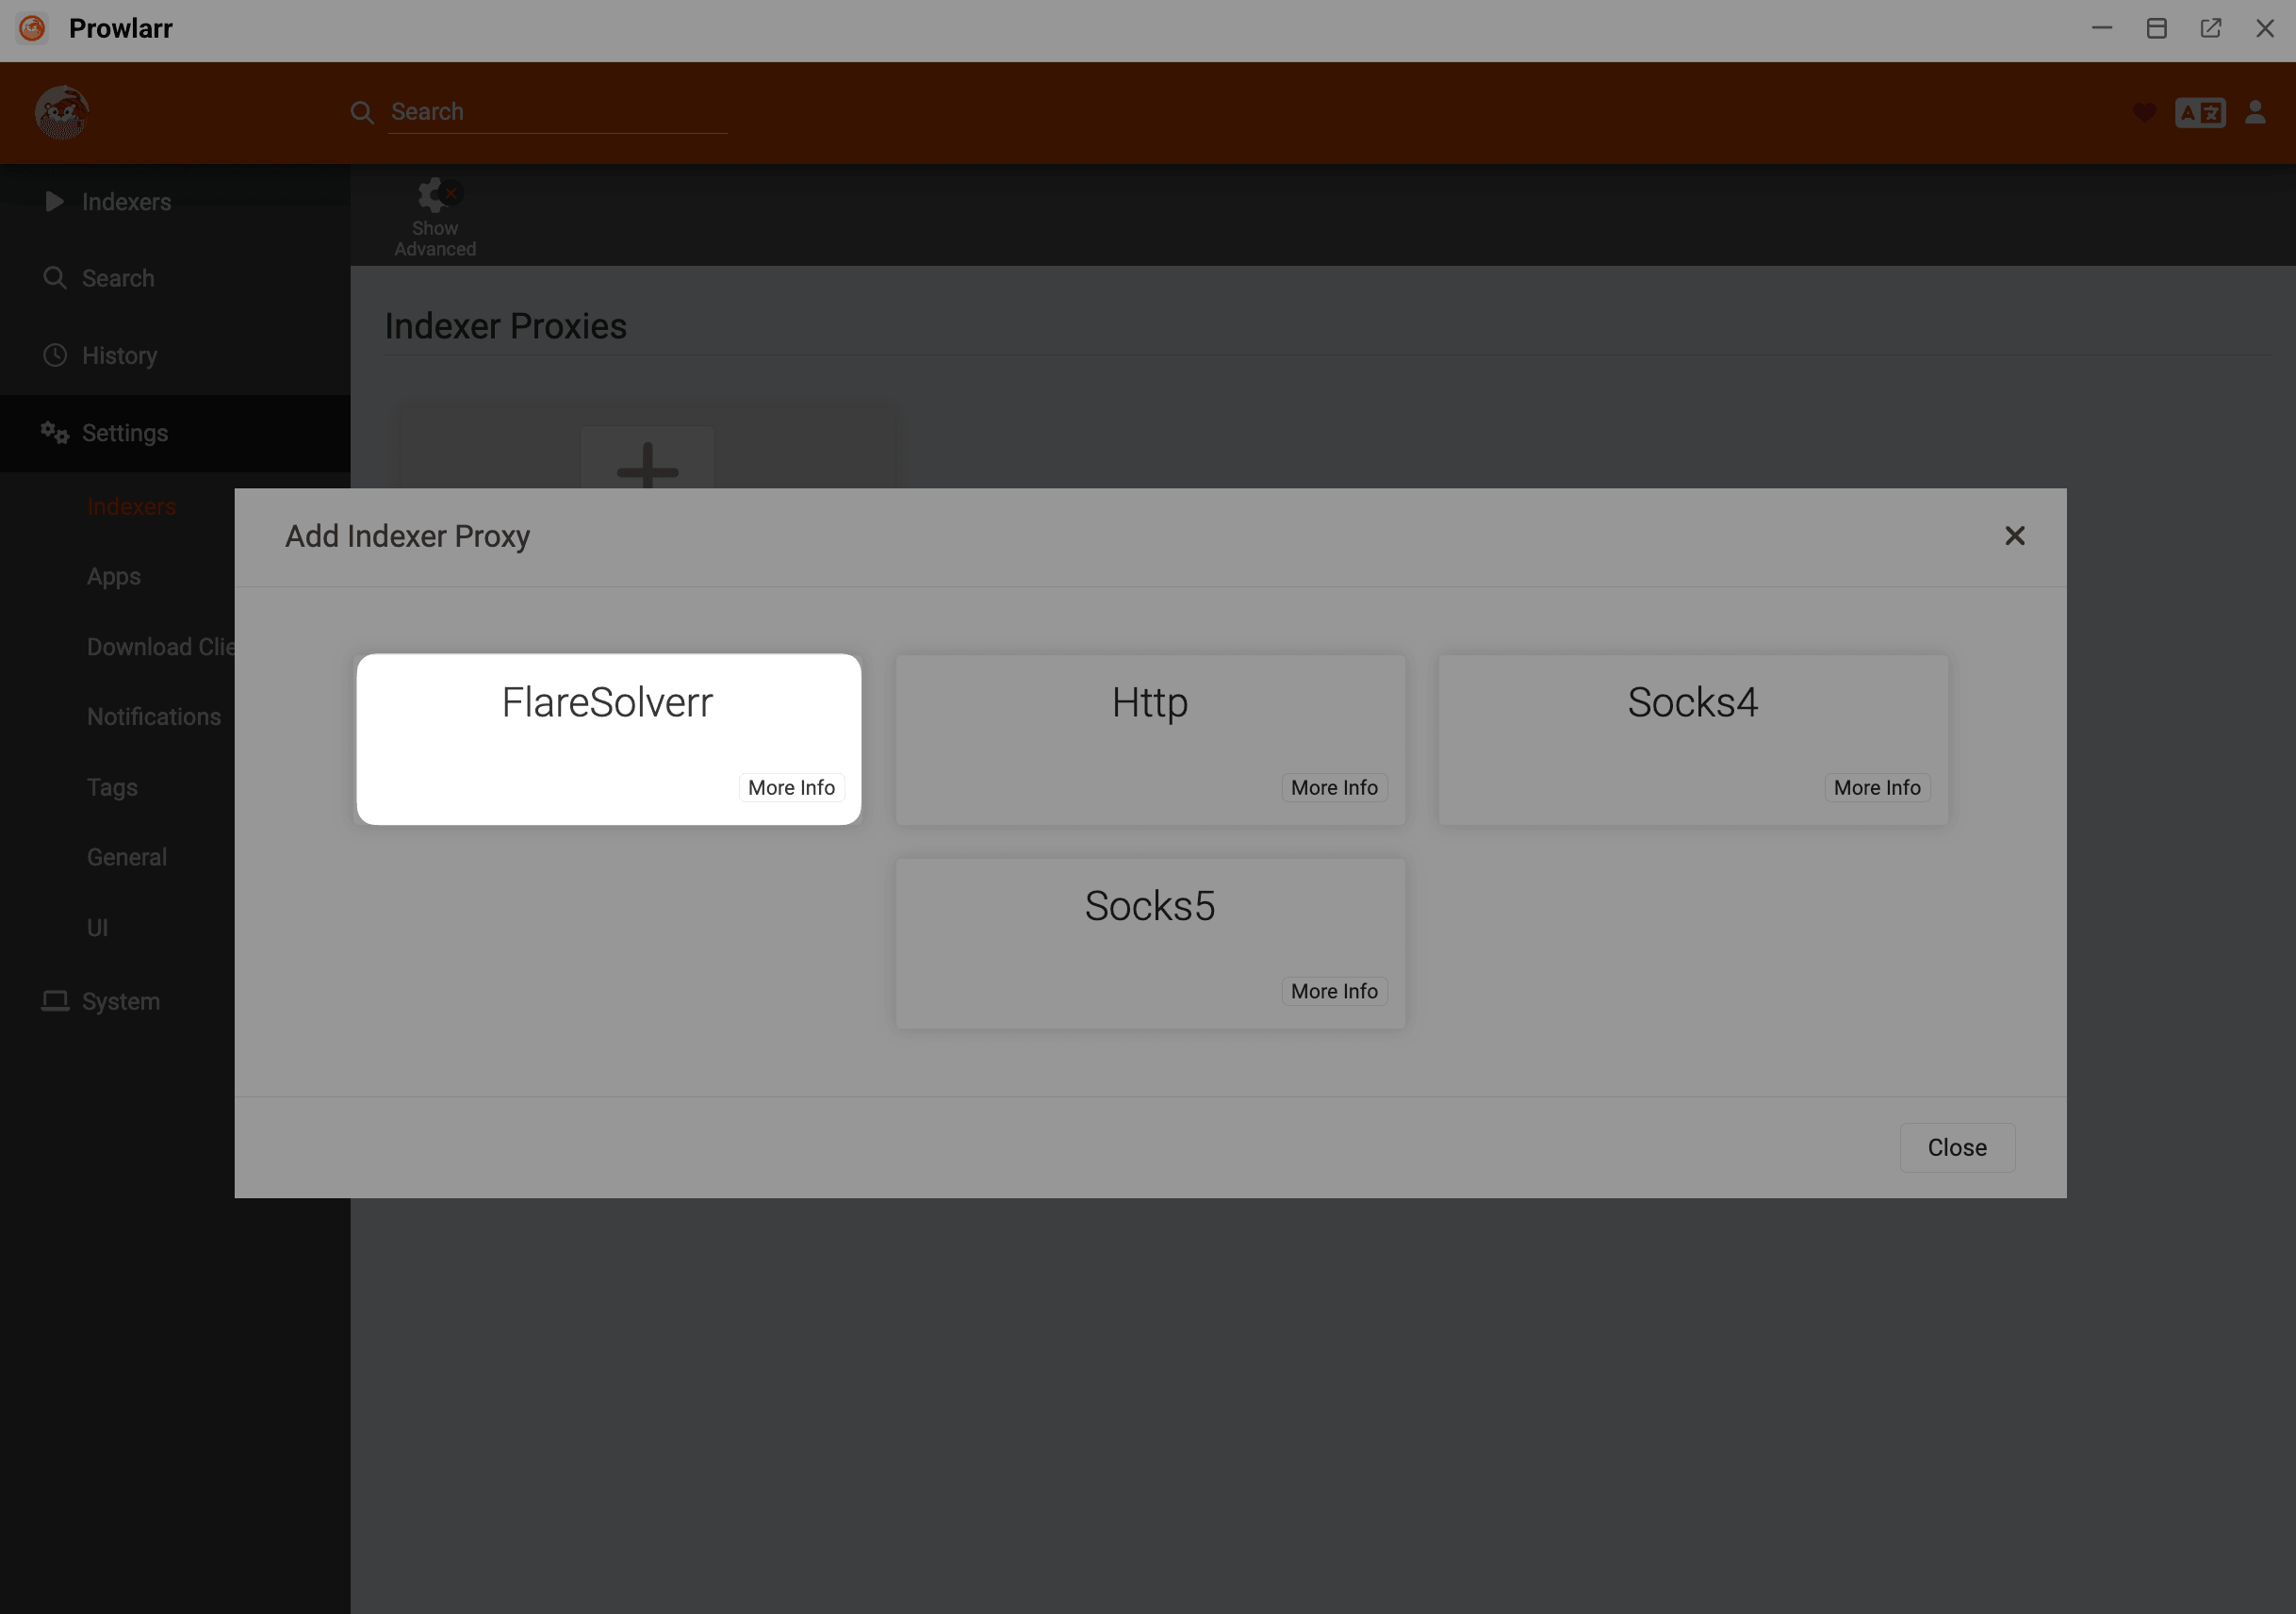Open the language translation icon
Screen dimensions: 2296x1614
pos(2201,112)
